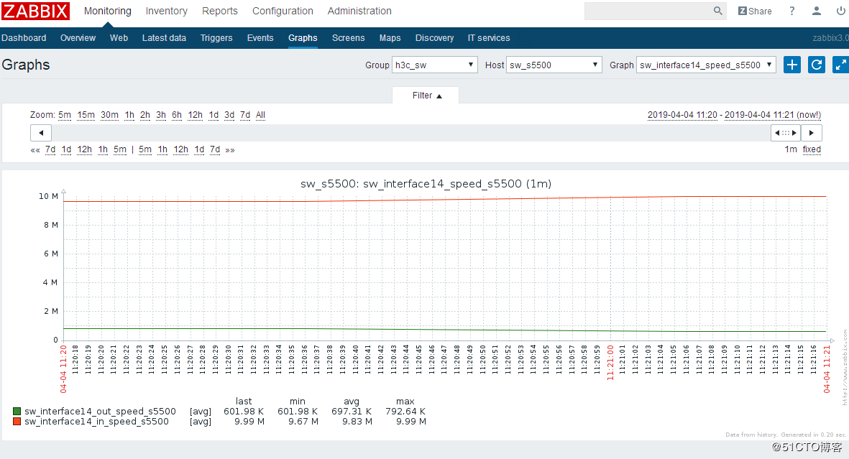Viewport: 849px width, 459px height.
Task: Open the Graph selection dropdown
Action: (706, 65)
